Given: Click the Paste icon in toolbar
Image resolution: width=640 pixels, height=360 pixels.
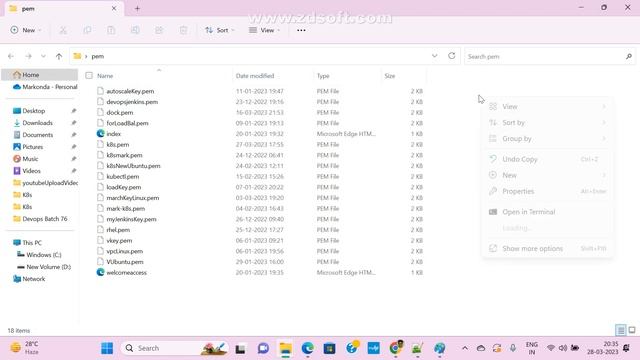Looking at the screenshot, I should click(111, 30).
